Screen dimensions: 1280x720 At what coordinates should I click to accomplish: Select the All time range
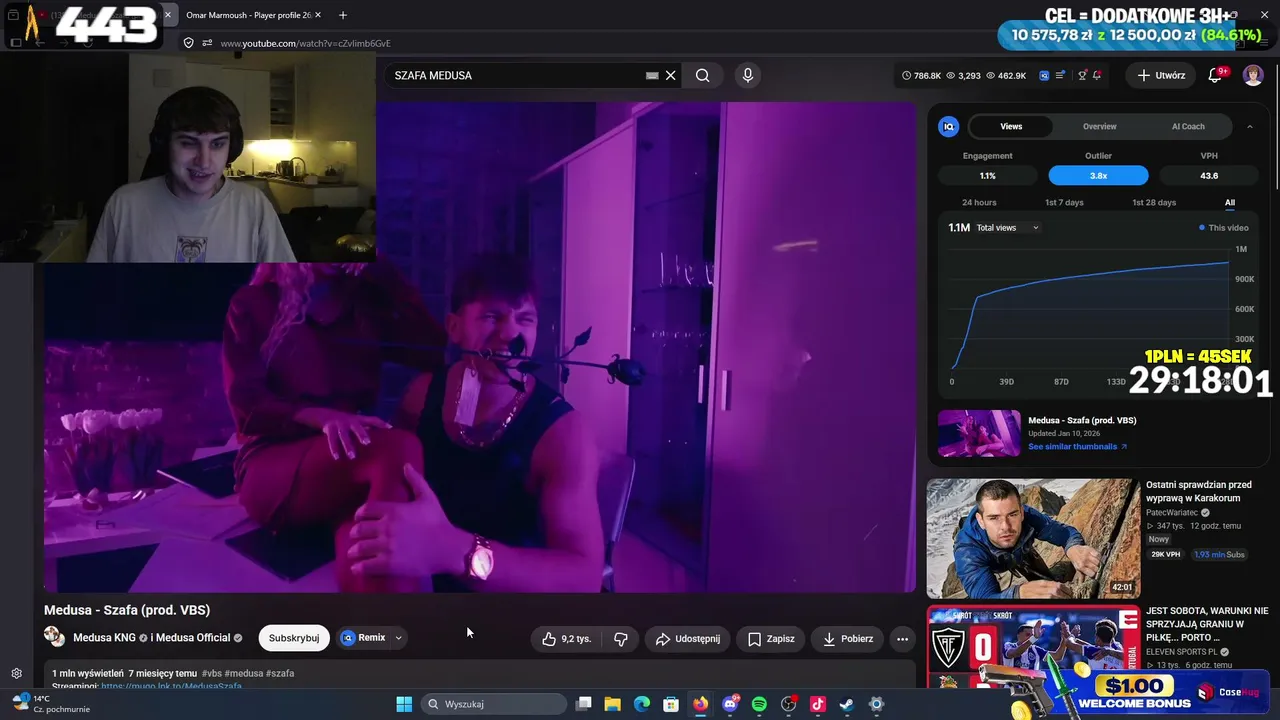1230,203
